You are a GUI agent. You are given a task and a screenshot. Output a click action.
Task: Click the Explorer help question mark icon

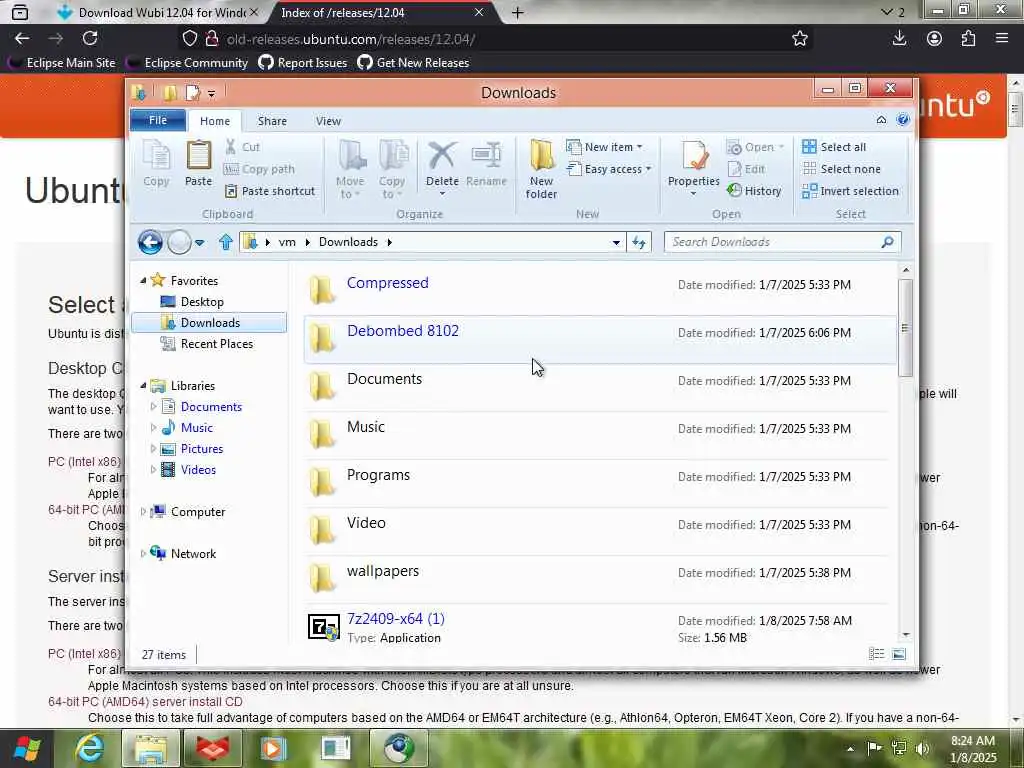[903, 120]
